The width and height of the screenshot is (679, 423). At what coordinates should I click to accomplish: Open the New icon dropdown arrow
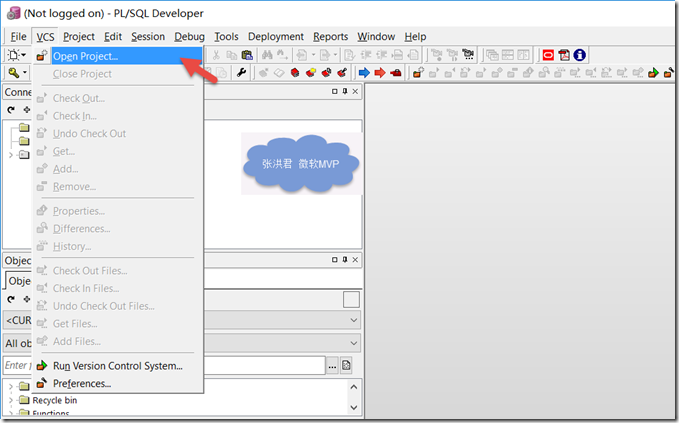click(x=24, y=55)
